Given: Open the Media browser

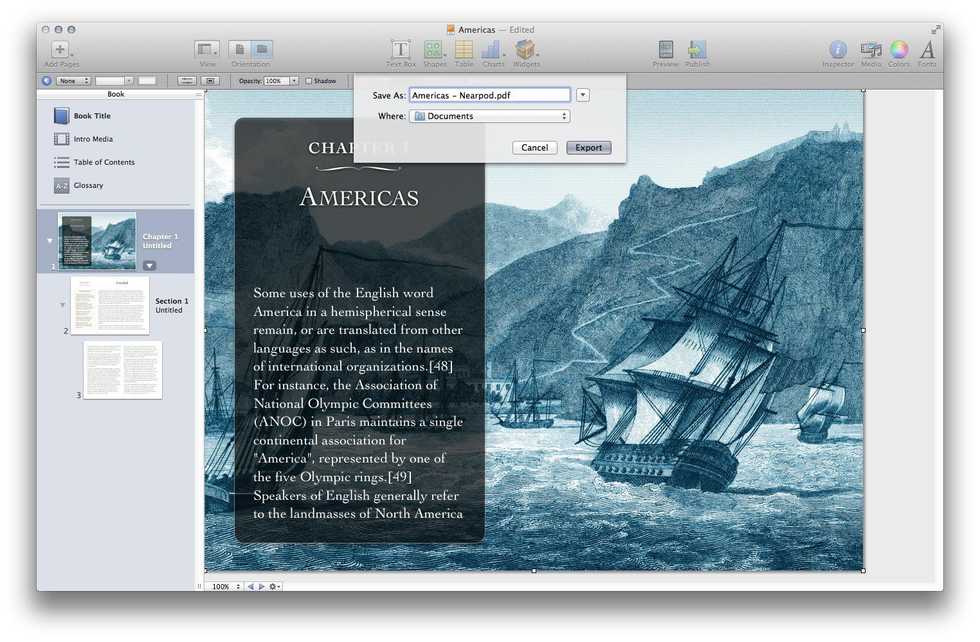Looking at the screenshot, I should pos(871,50).
